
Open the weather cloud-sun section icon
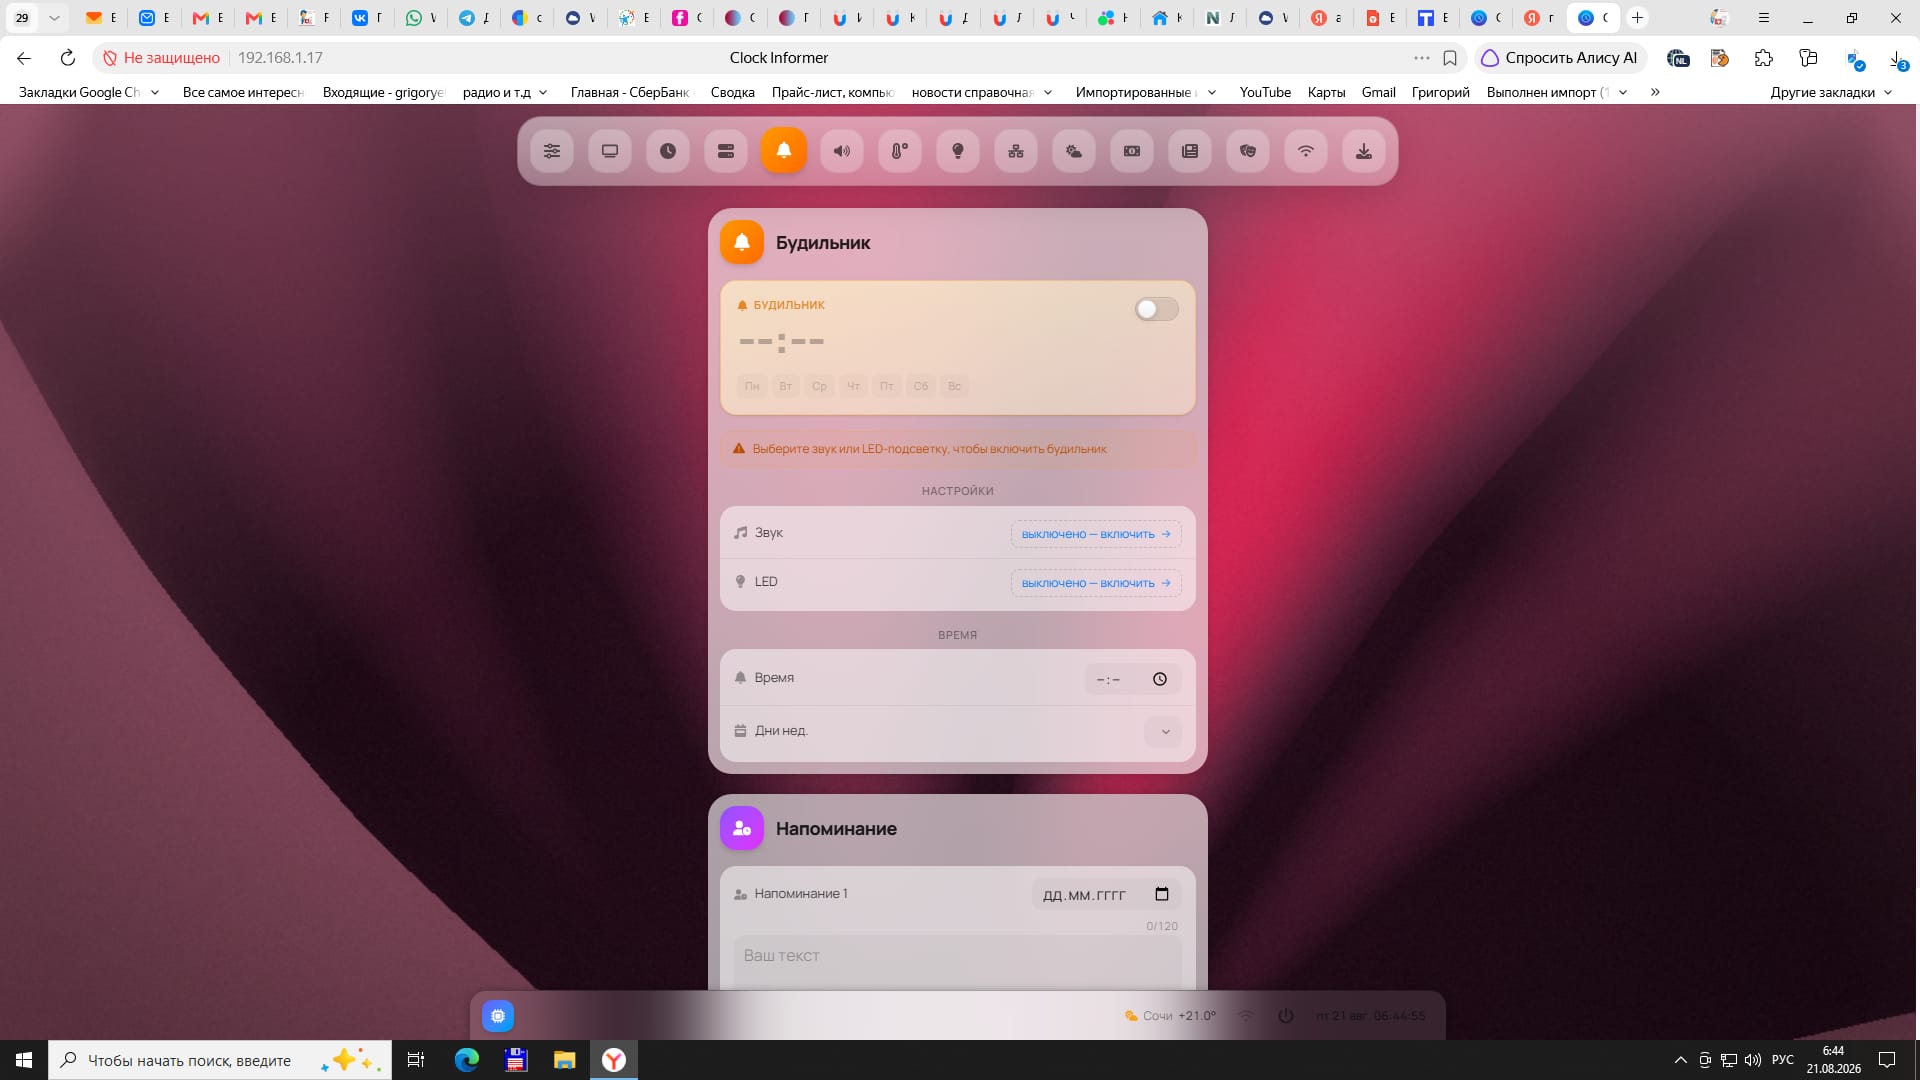coord(1074,151)
